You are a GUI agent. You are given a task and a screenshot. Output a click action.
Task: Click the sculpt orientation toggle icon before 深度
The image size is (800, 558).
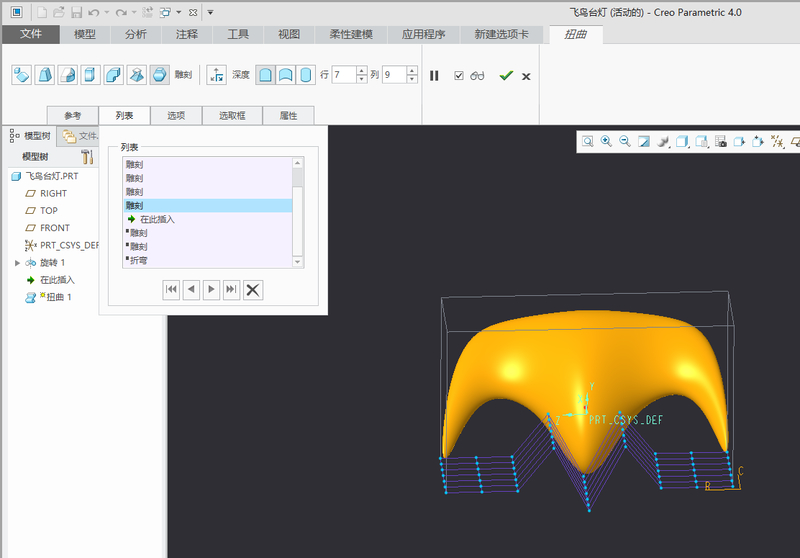point(217,75)
